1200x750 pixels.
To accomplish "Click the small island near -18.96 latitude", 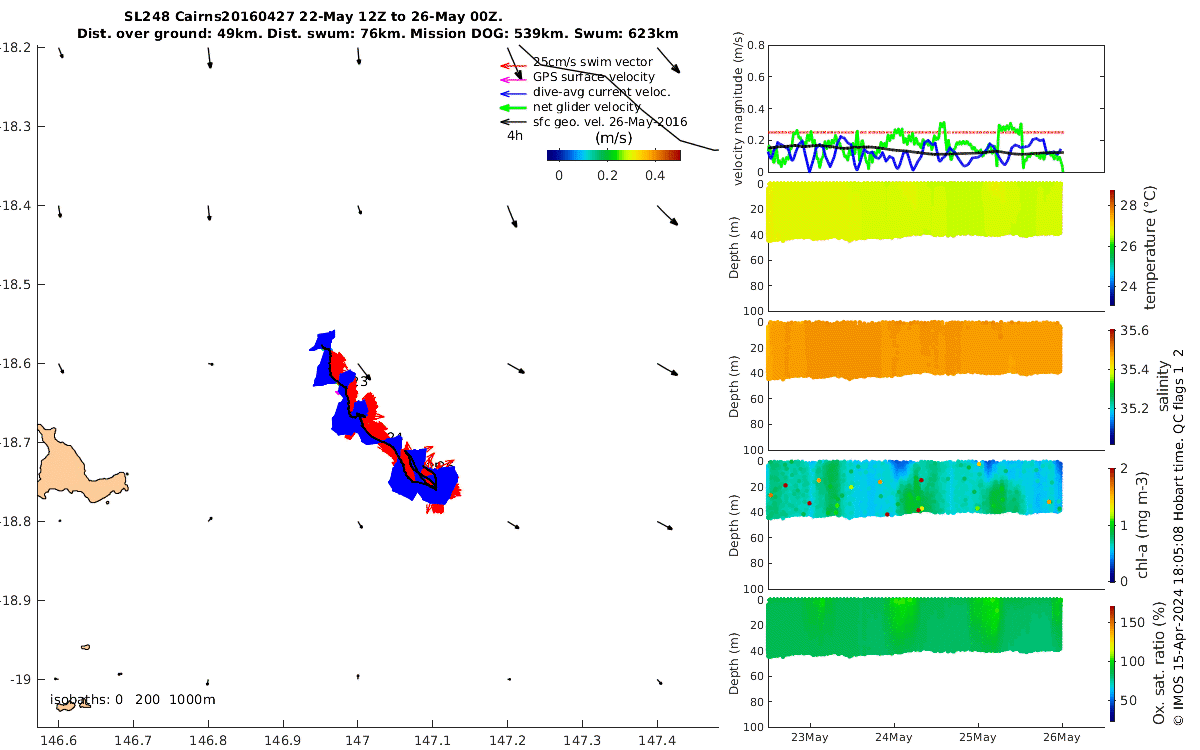I will [86, 647].
